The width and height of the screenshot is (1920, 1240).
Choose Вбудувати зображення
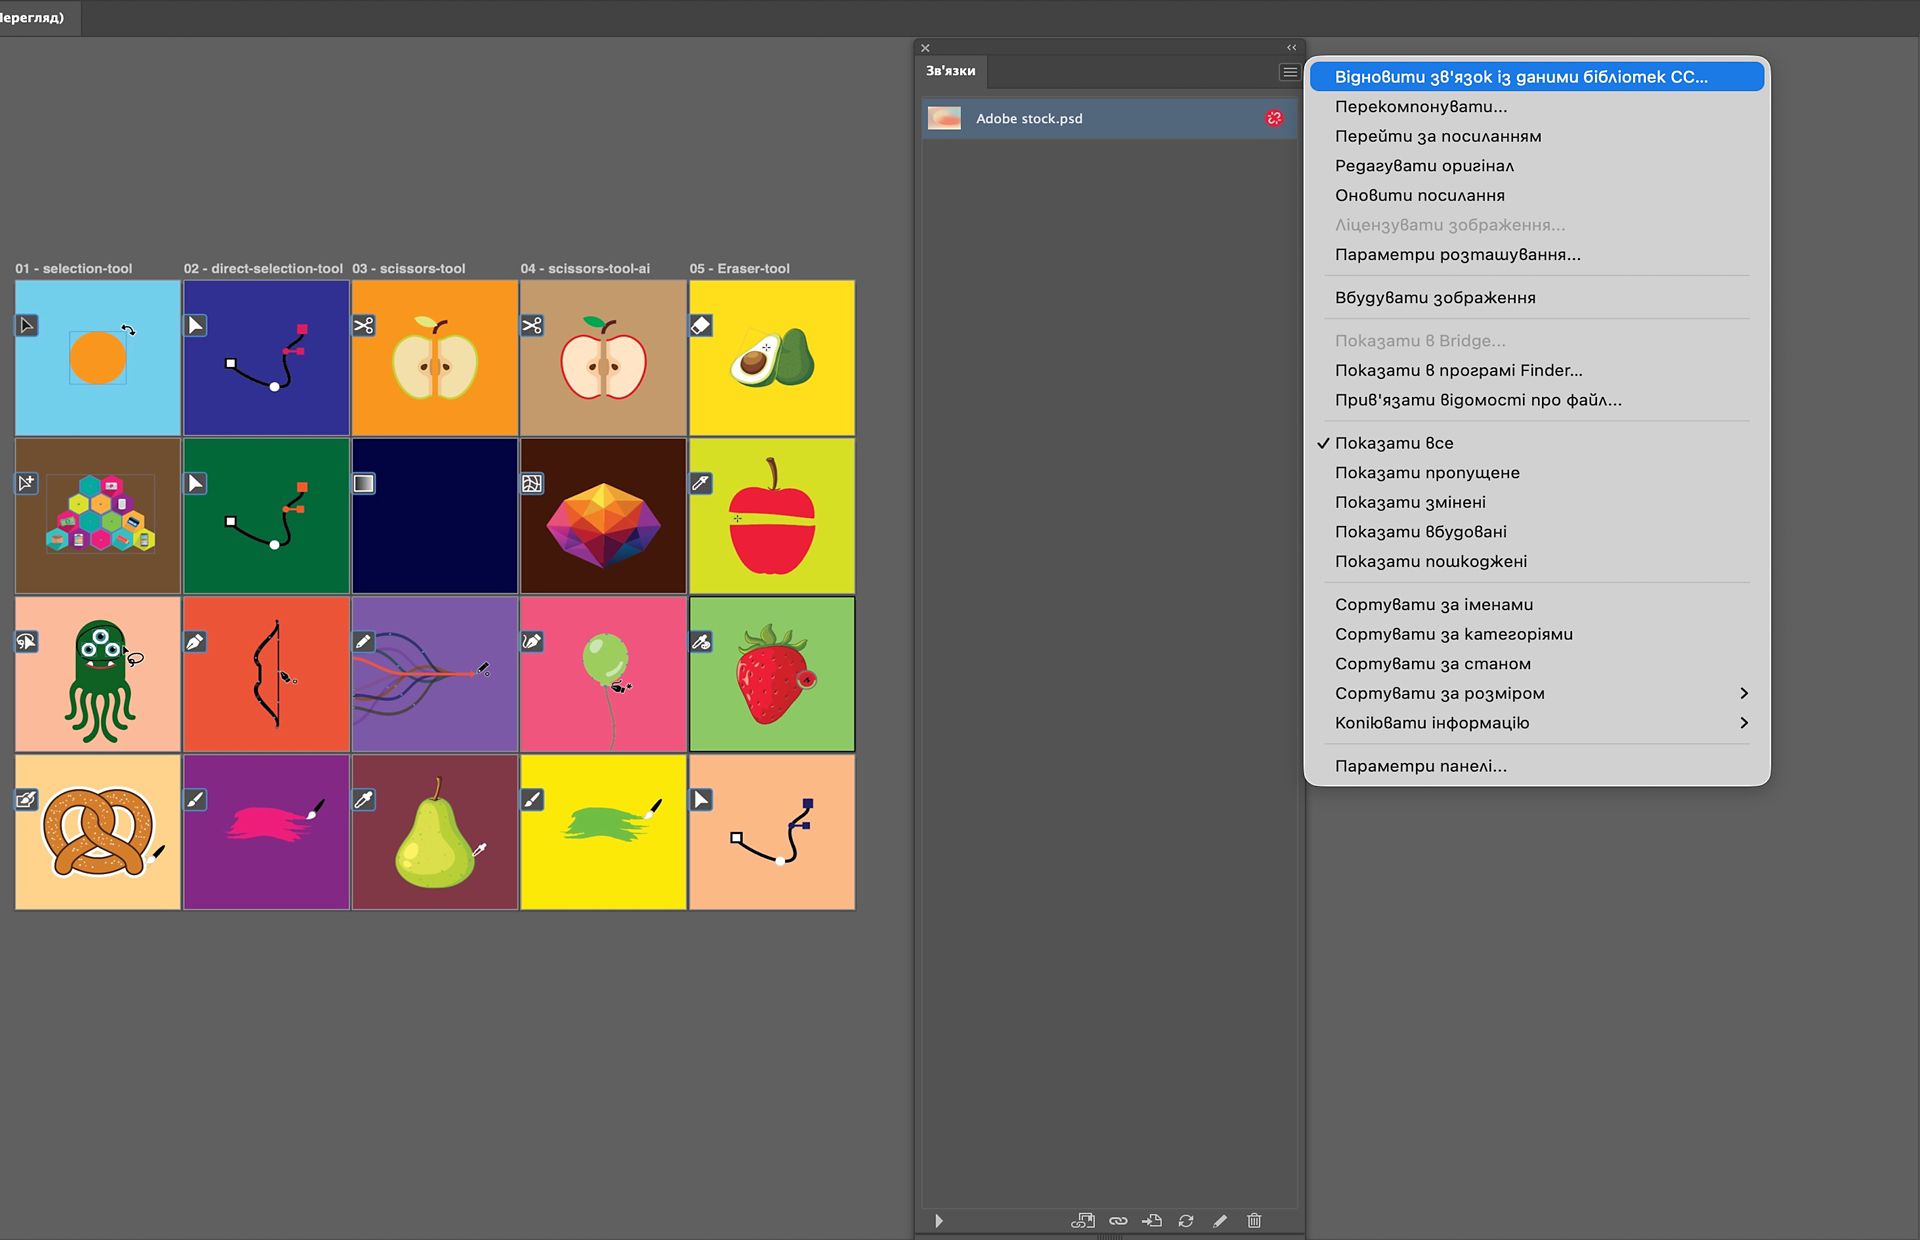pos(1537,297)
